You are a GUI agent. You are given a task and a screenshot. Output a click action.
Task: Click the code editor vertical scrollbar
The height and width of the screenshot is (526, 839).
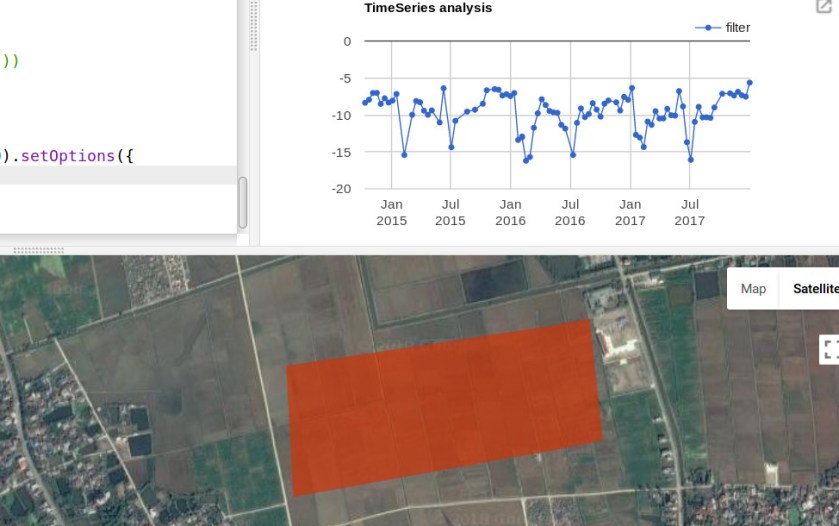242,203
